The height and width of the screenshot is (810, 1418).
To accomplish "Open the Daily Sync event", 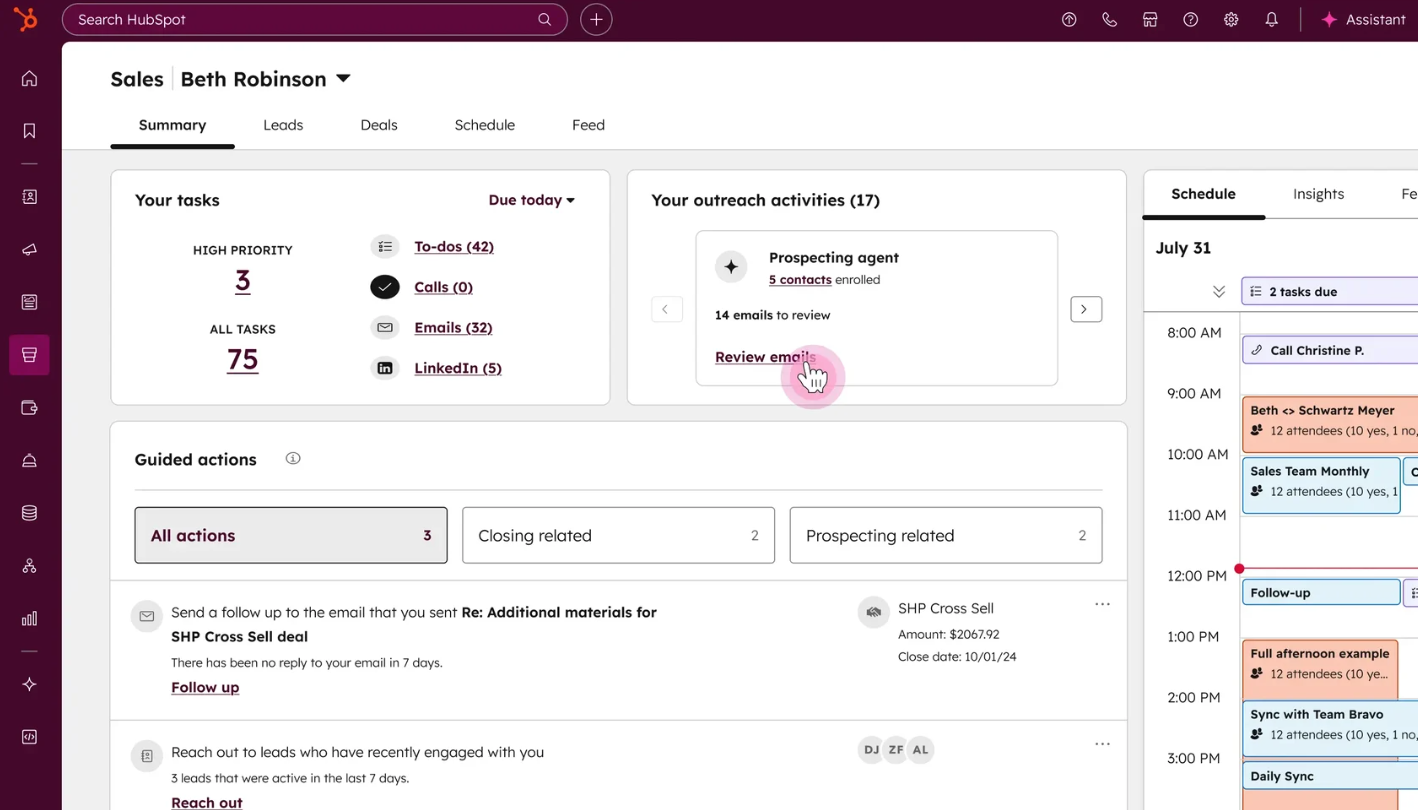I will click(x=1330, y=776).
